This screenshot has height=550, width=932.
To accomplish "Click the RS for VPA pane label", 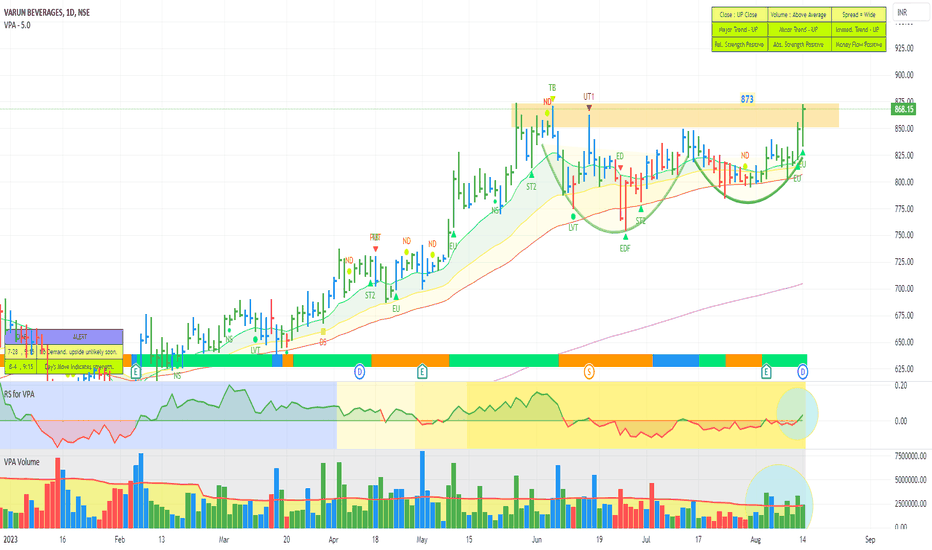I will pos(19,394).
